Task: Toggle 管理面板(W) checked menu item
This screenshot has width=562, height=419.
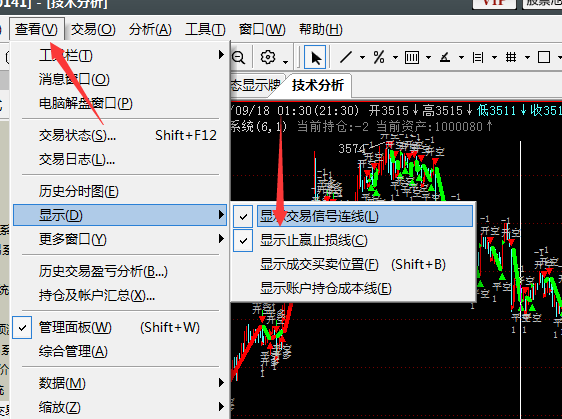Action: pos(120,327)
